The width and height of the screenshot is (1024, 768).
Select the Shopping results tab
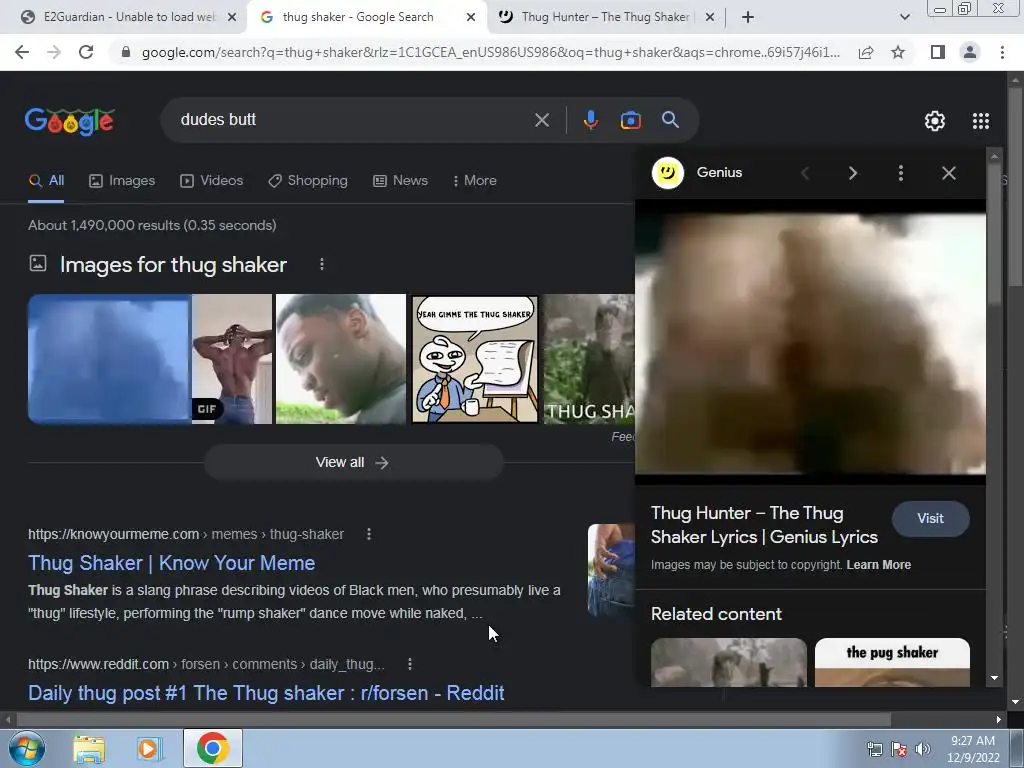308,181
